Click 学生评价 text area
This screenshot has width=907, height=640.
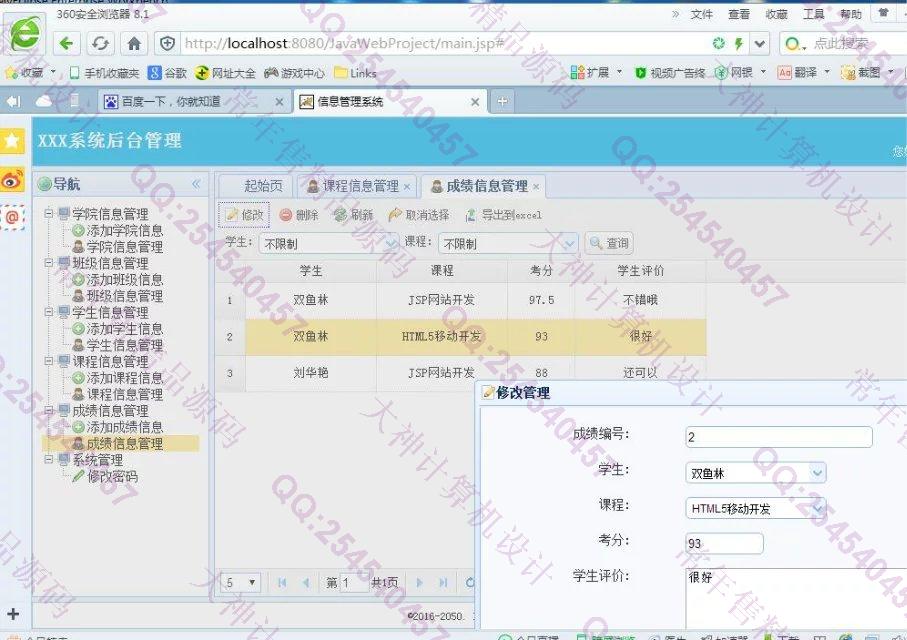pyautogui.click(x=796, y=599)
